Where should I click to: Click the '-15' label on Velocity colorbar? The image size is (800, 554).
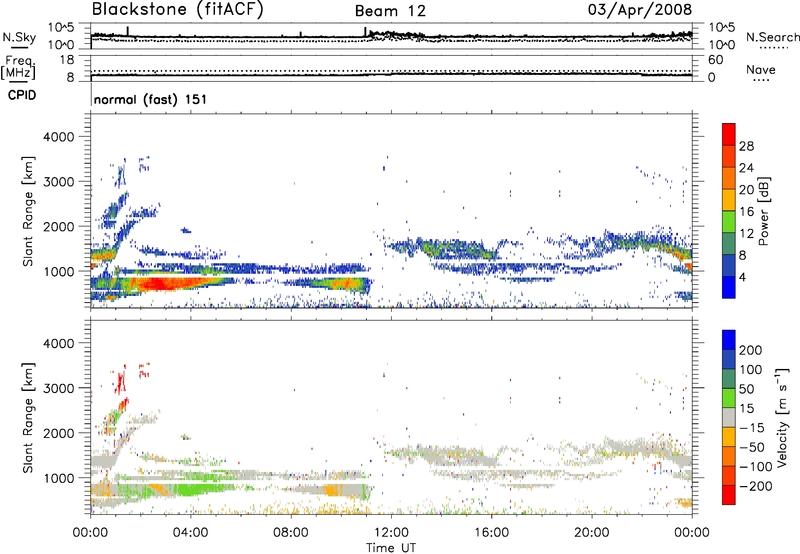click(752, 428)
